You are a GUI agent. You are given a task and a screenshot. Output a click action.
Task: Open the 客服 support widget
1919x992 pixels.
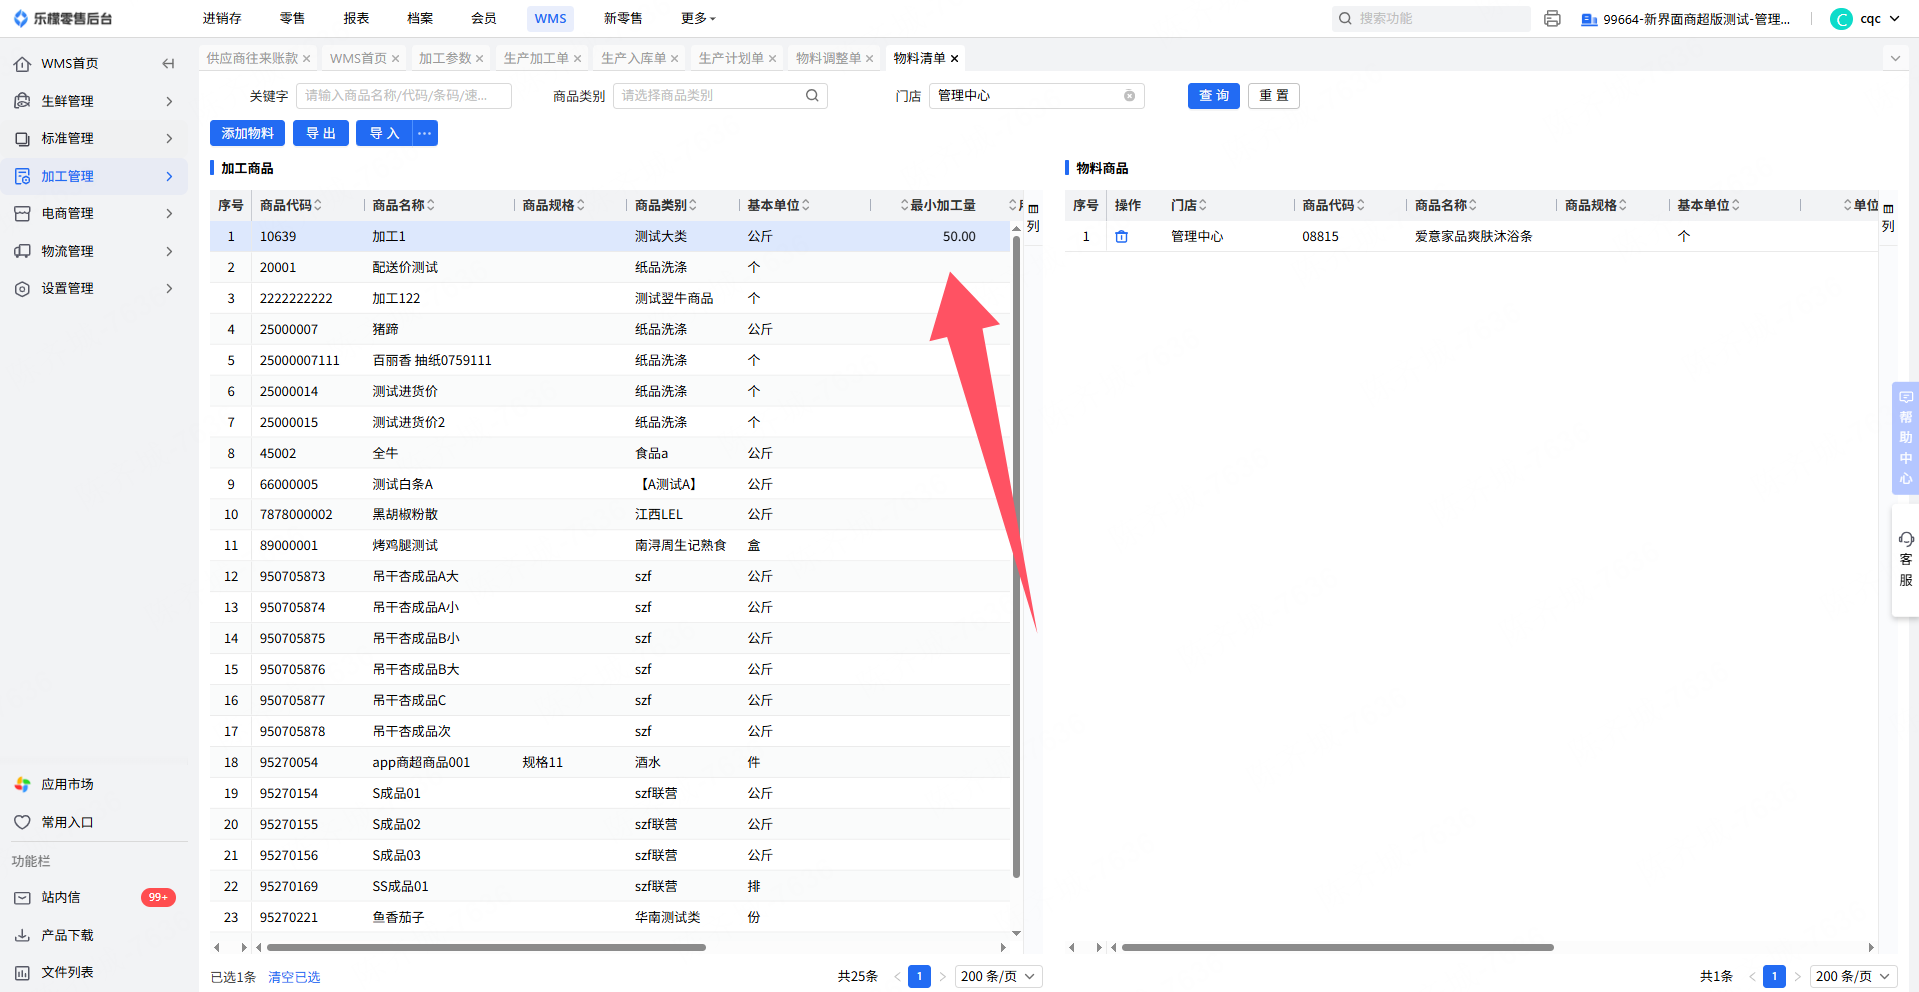point(1905,560)
